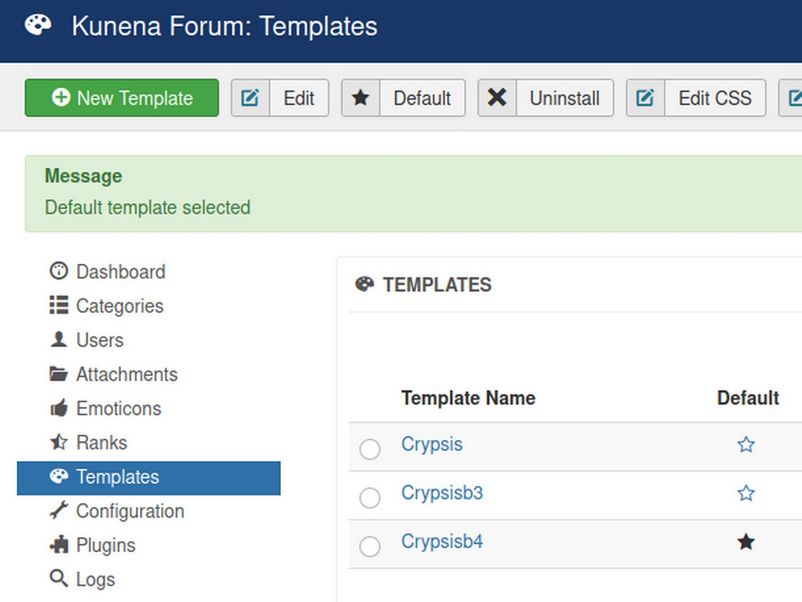Viewport: 802px width, 602px height.
Task: Click the Plugins puzzle piece icon
Action: coord(59,545)
